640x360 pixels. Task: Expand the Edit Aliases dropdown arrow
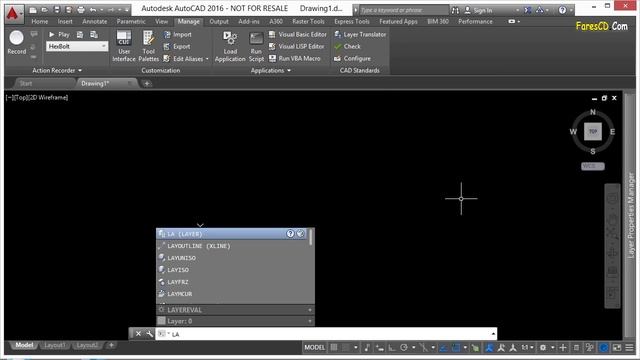point(207,59)
